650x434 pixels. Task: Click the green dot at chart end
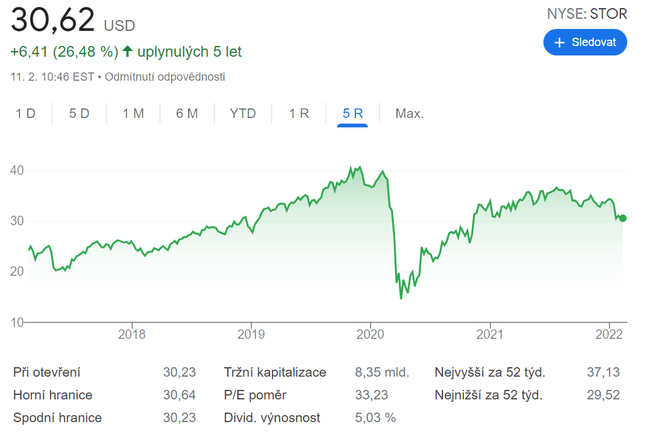click(623, 218)
